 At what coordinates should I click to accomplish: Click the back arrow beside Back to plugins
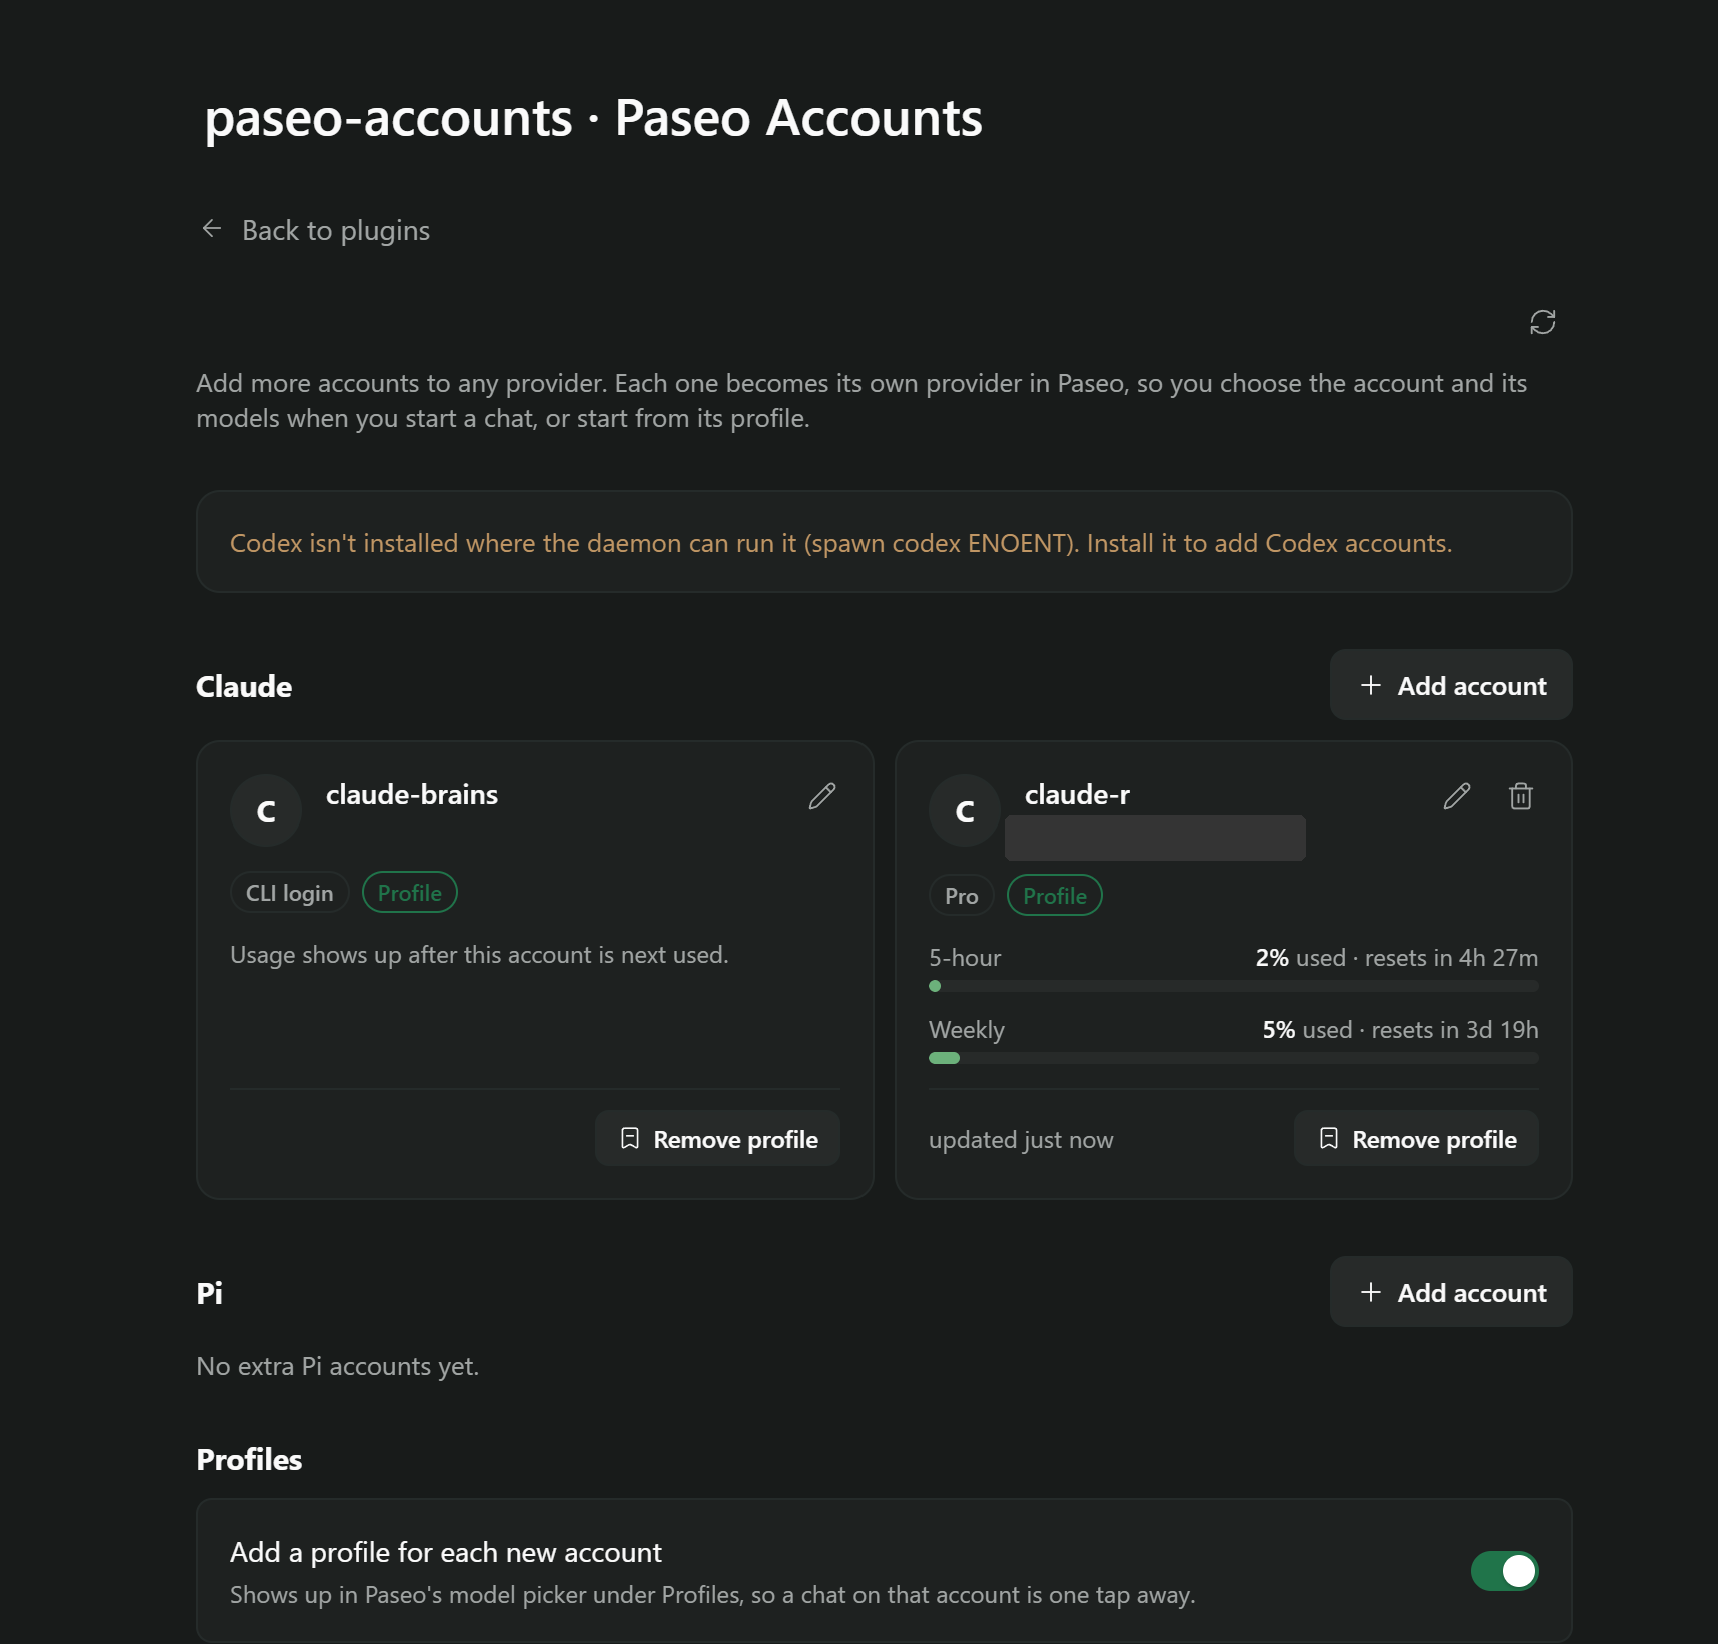coord(212,229)
